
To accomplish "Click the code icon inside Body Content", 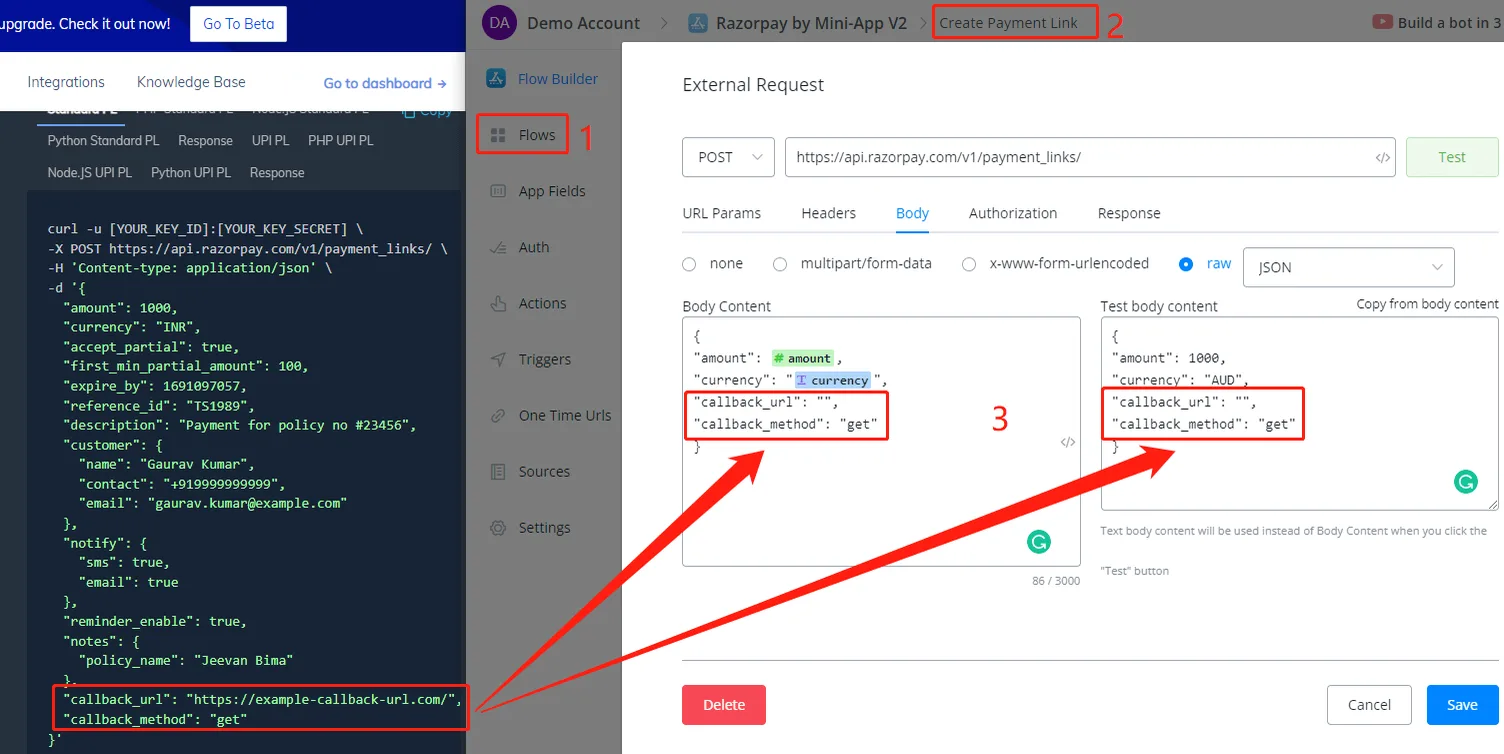I will point(1067,442).
